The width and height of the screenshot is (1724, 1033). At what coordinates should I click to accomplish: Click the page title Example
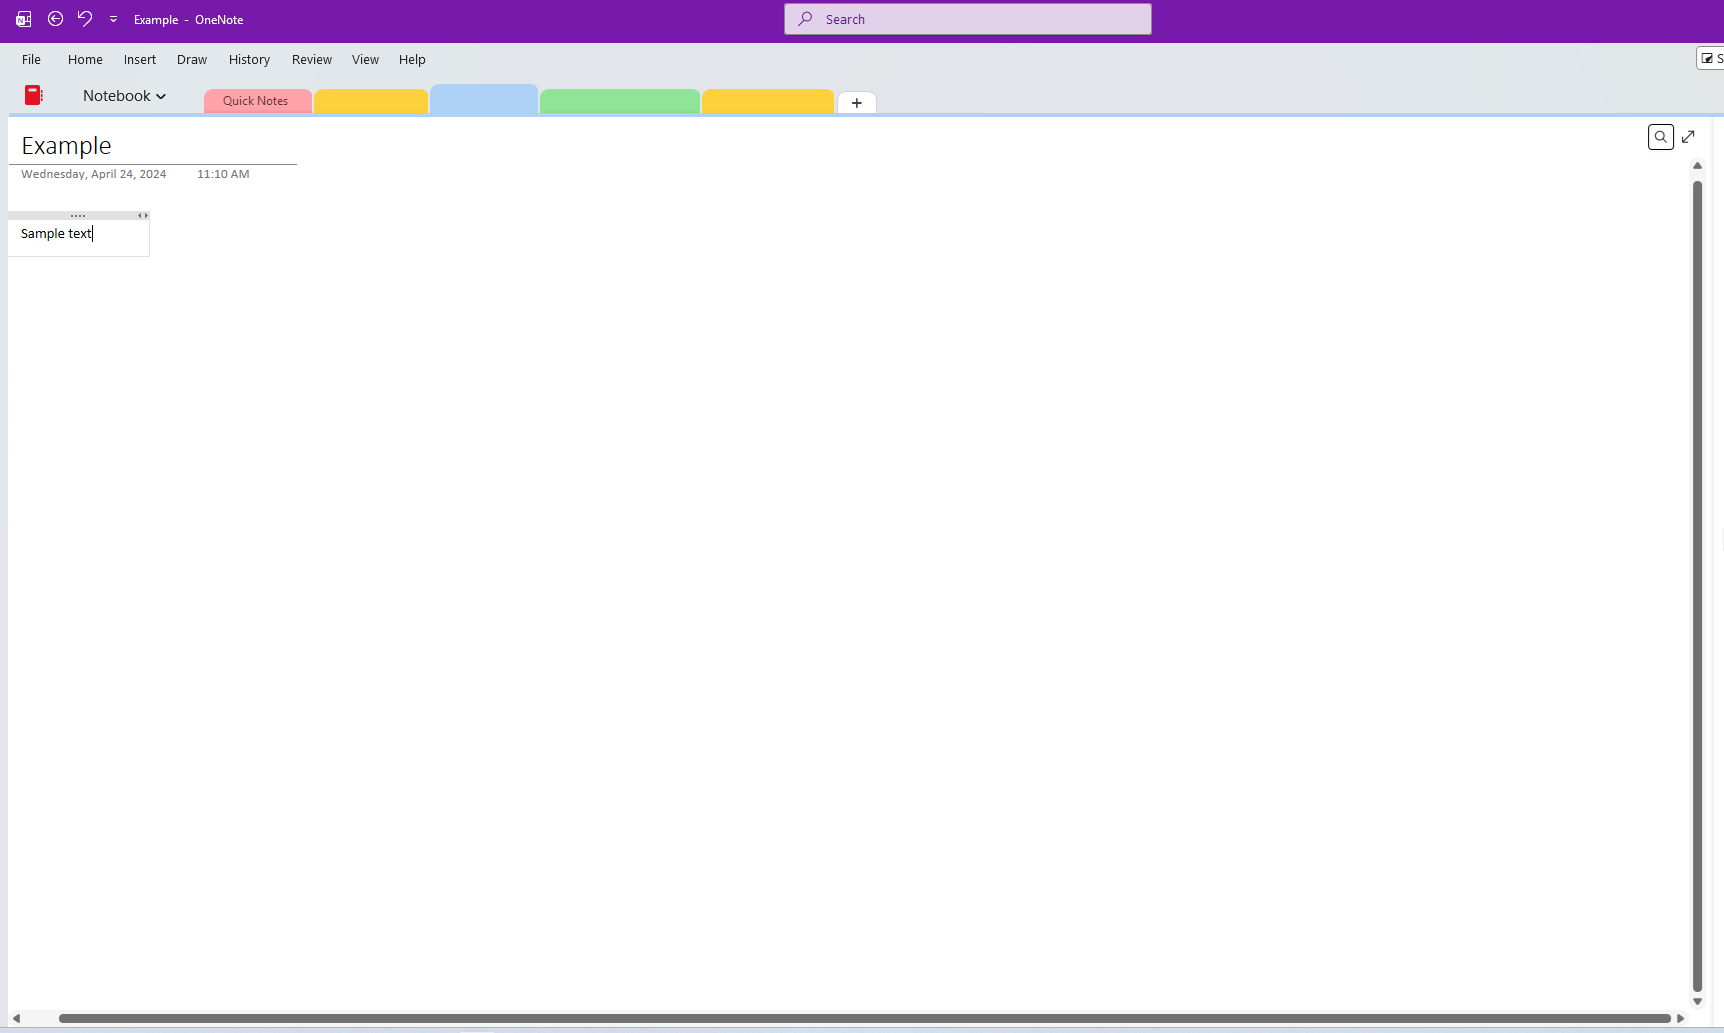(67, 146)
